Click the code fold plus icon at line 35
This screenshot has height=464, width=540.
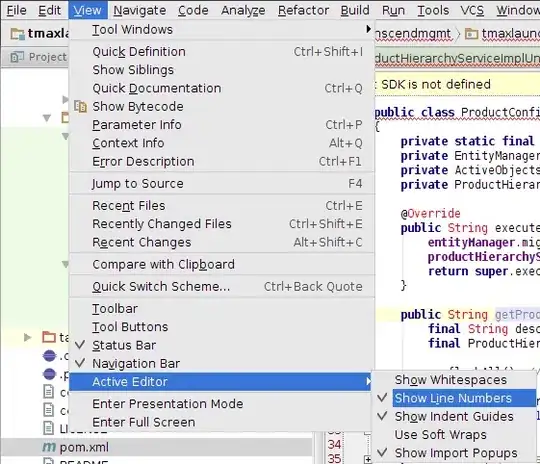(368, 459)
